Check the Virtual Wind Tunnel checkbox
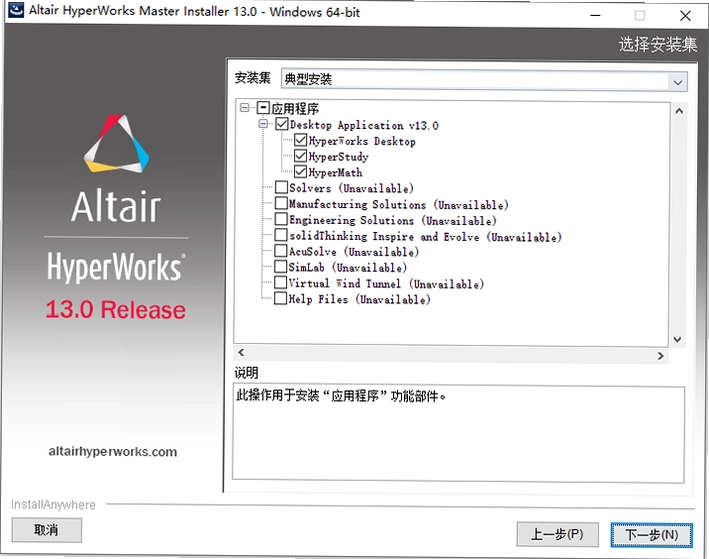The height and width of the screenshot is (559, 709). [x=281, y=282]
